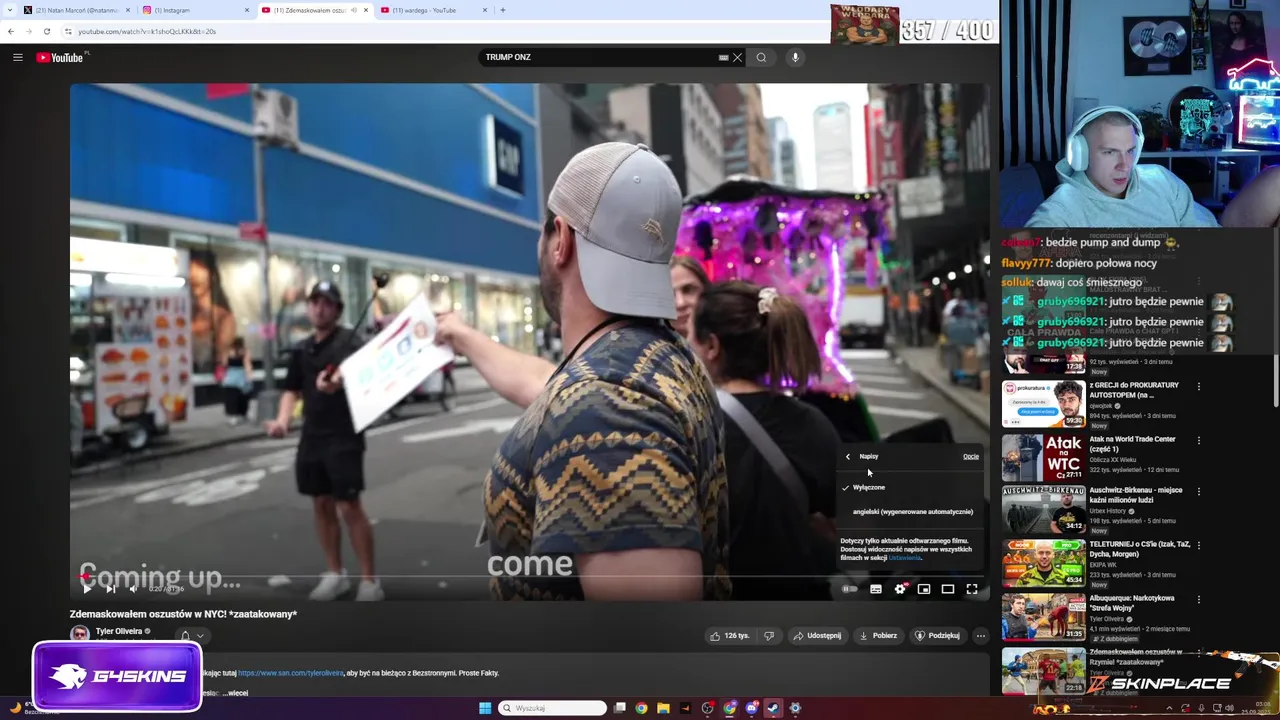
Task: Open the san.com/tyleroliveira description link
Action: pos(291,673)
